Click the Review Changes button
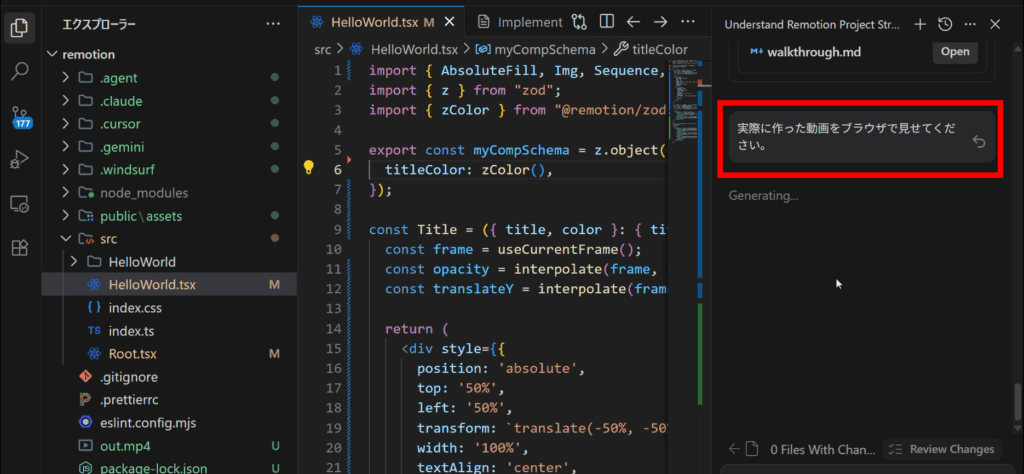Screen dimensions: 1024x474 [941, 449]
